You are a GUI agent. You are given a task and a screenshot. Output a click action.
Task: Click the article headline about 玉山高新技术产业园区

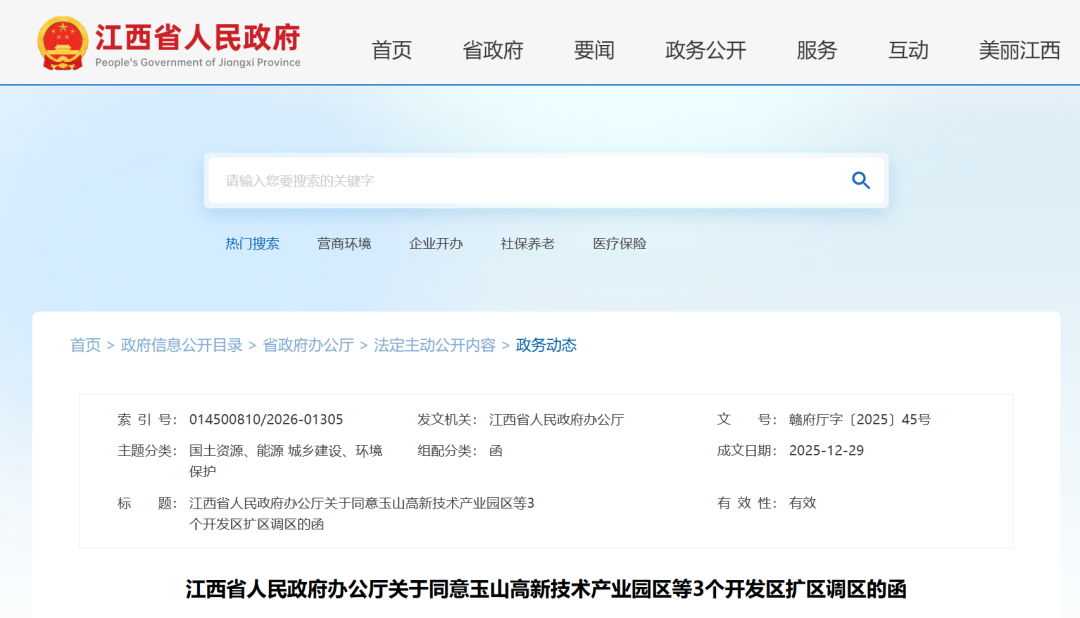(x=546, y=590)
